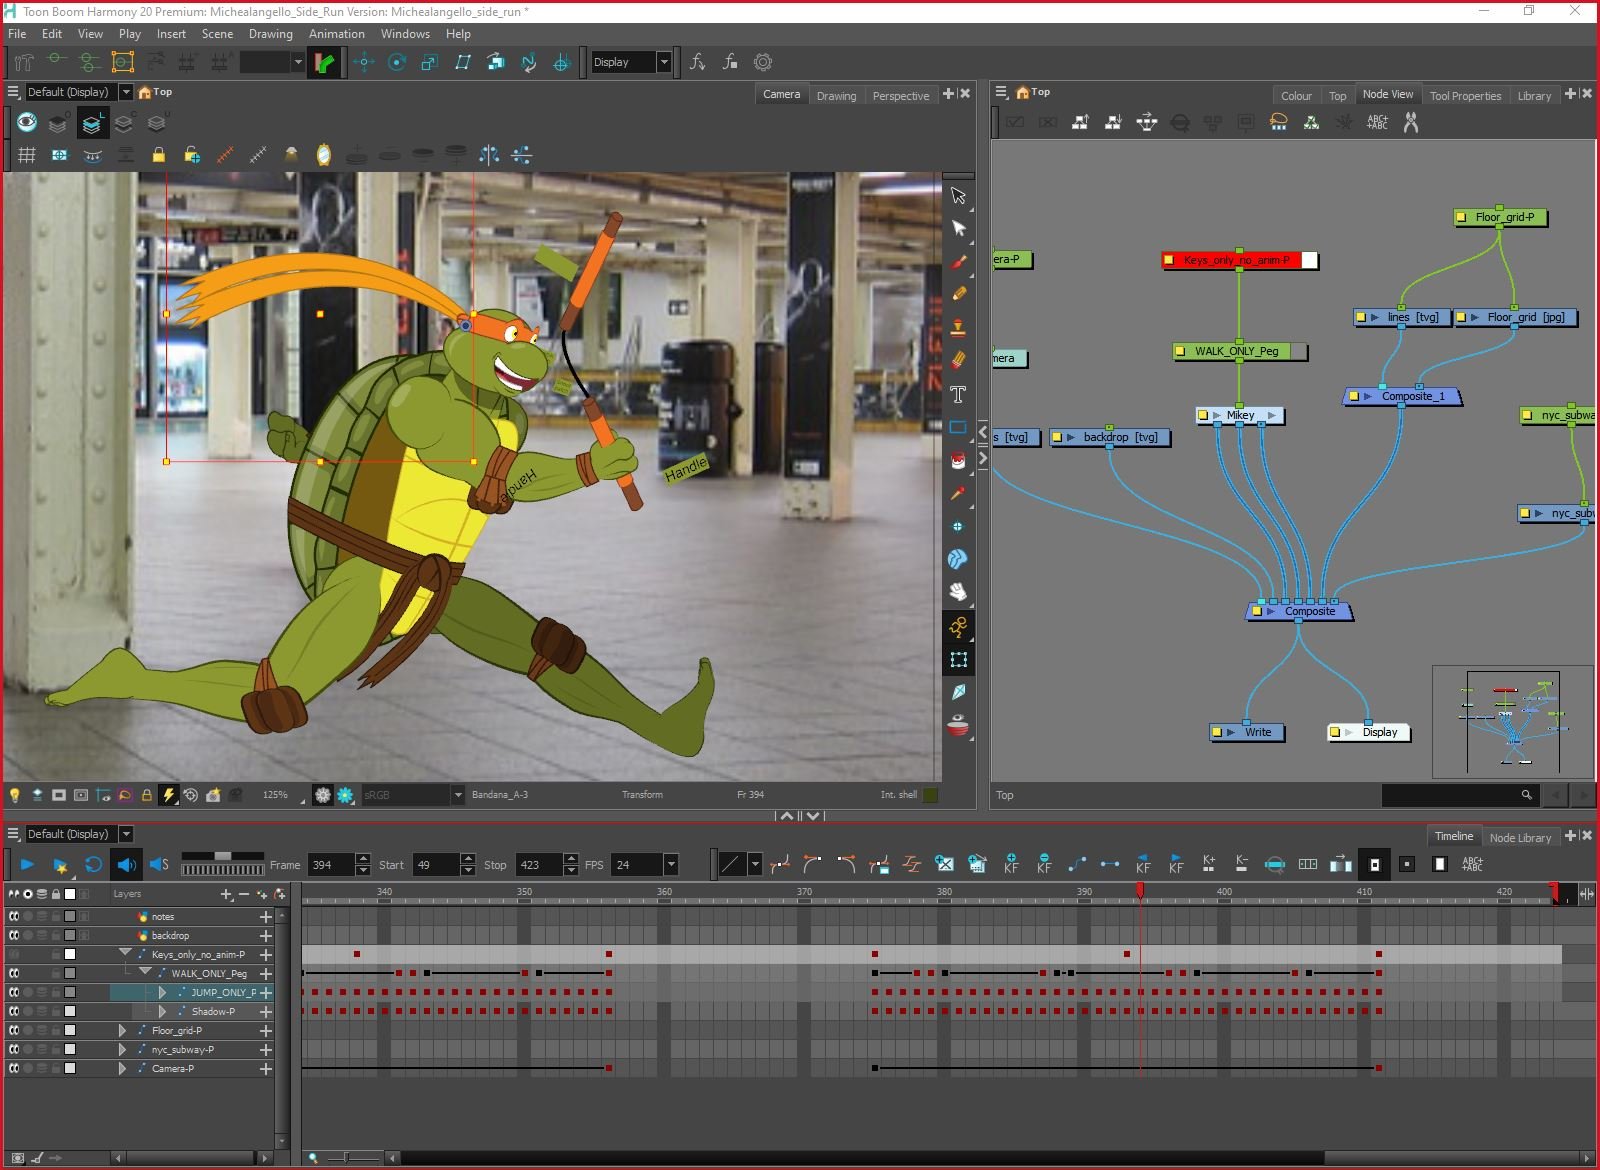Expand the JUMP_ONLY_P layer
Image resolution: width=1600 pixels, height=1170 pixels.
click(x=162, y=992)
